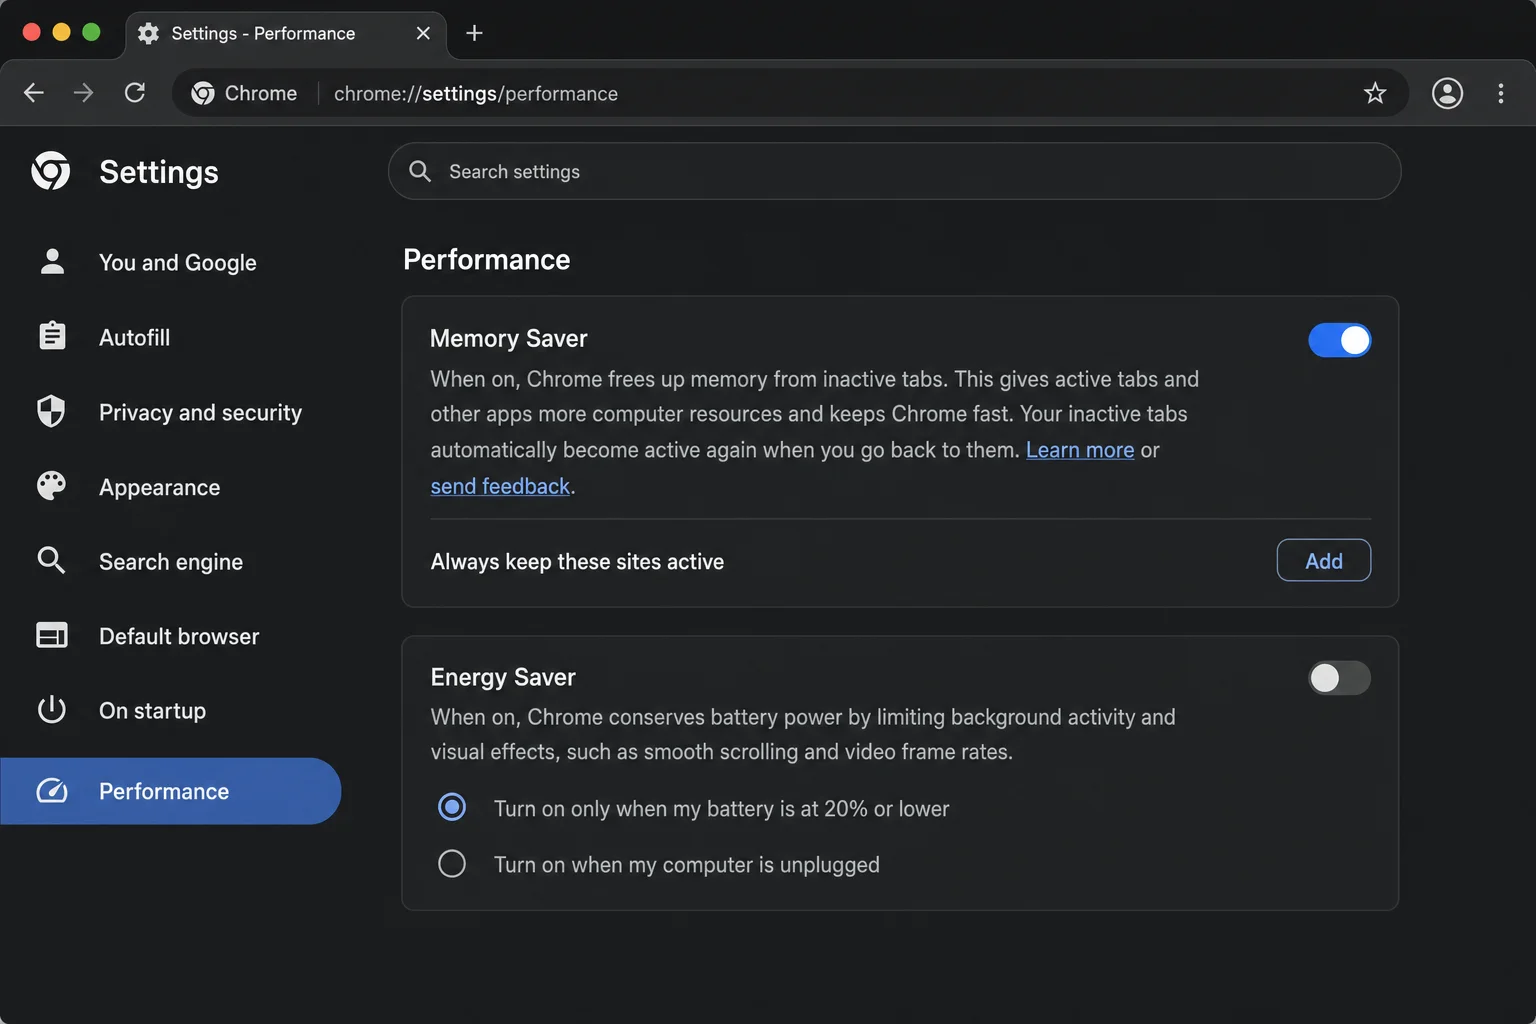Open a new tab with the plus button
The image size is (1536, 1024).
[x=474, y=33]
